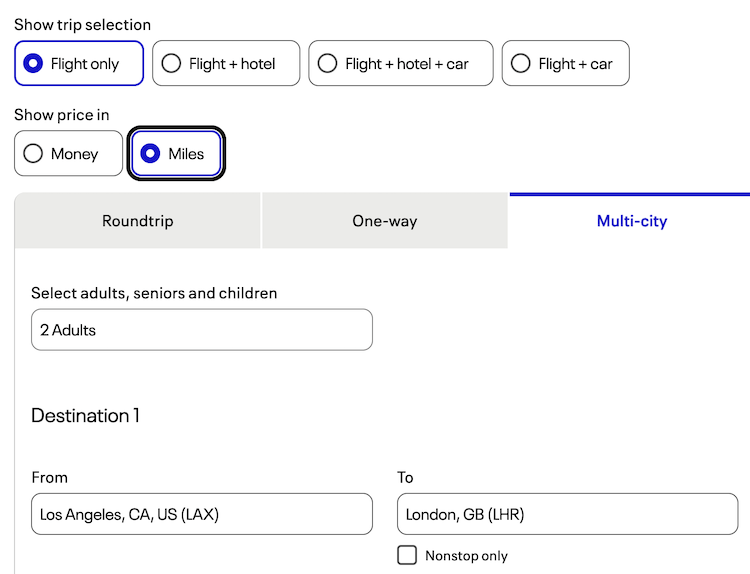The height and width of the screenshot is (574, 750).
Task: Show price in Money
Action: [68, 154]
